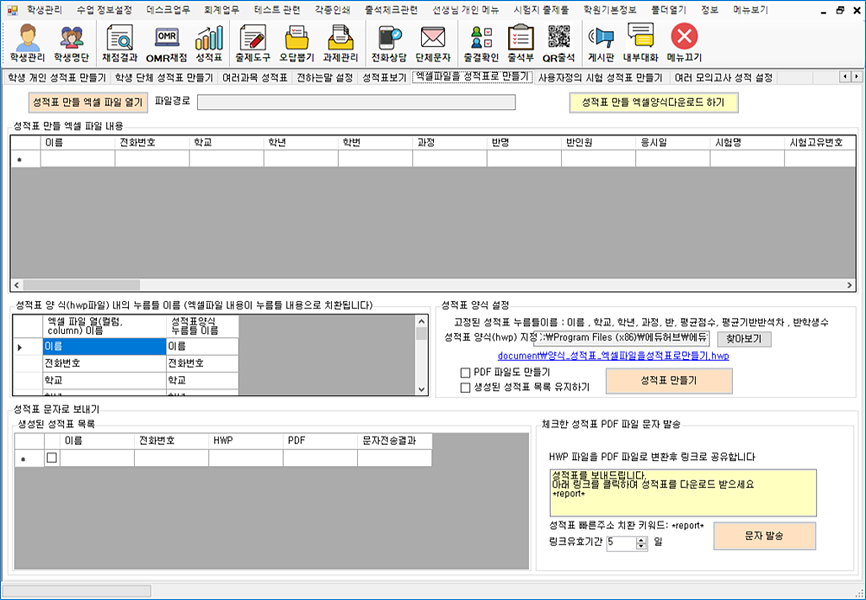Open the QR출석 QR code icon
This screenshot has height=600, width=866.
(x=558, y=43)
